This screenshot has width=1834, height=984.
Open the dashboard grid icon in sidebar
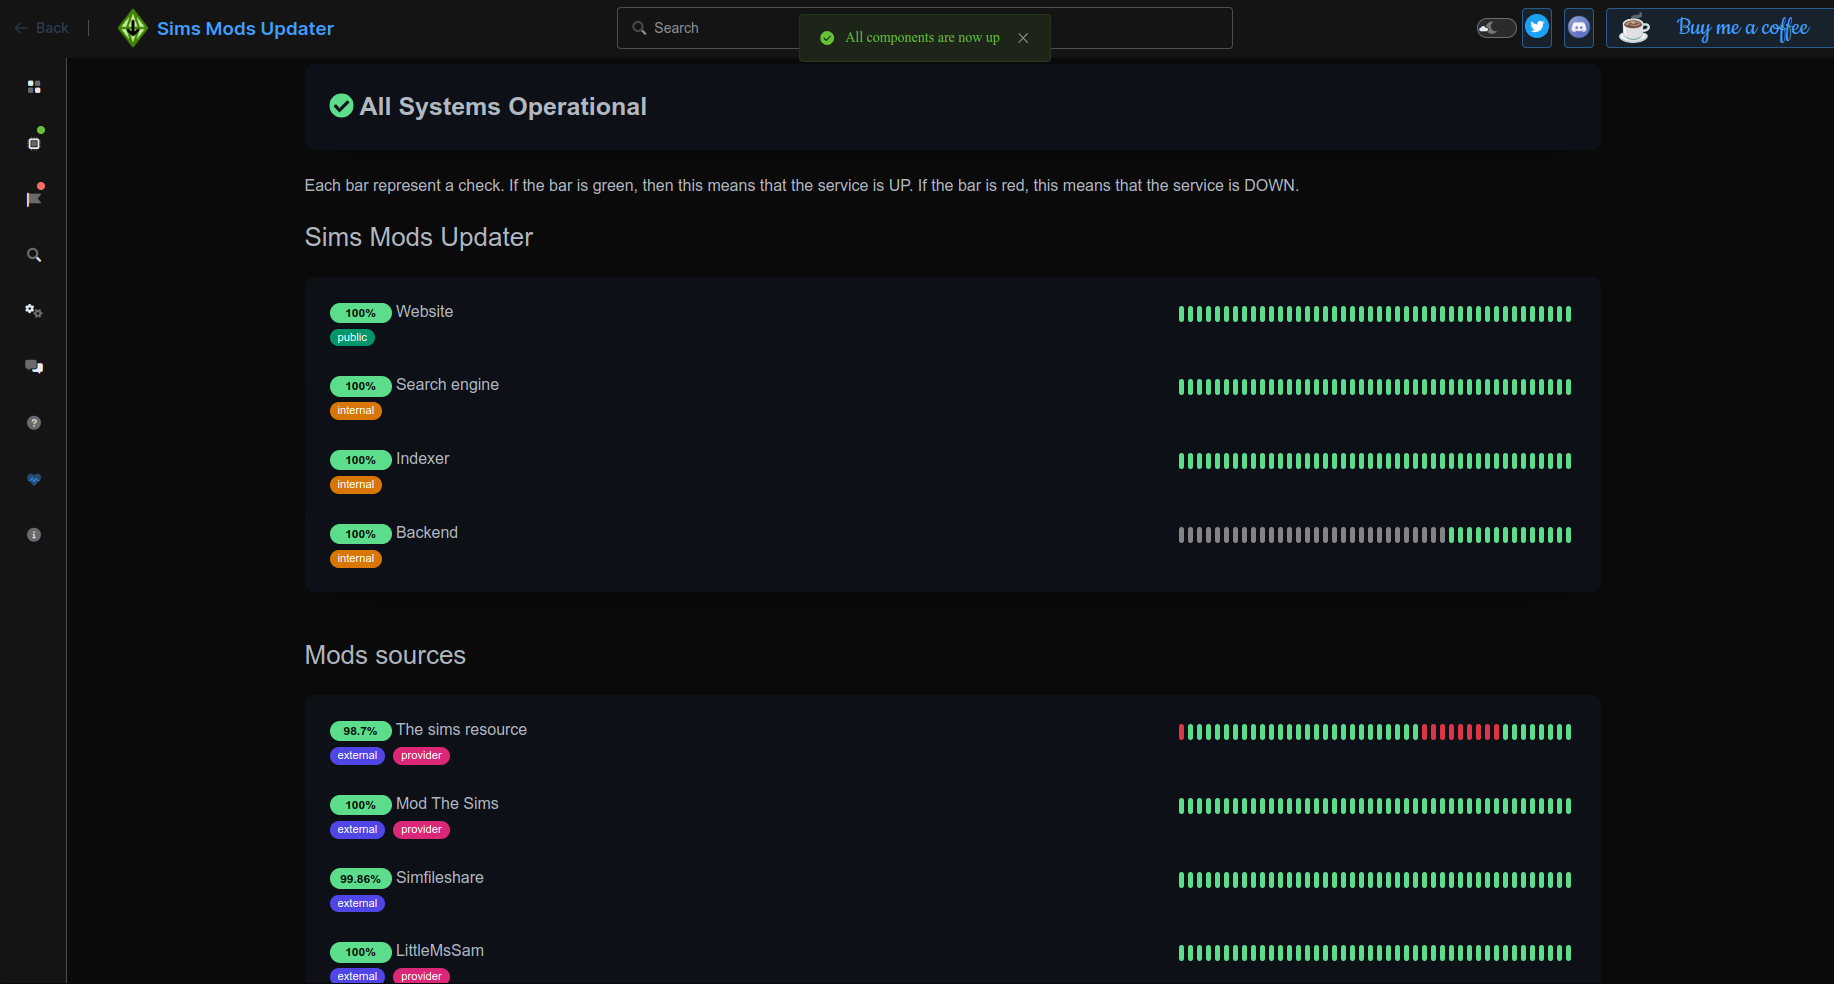point(34,87)
